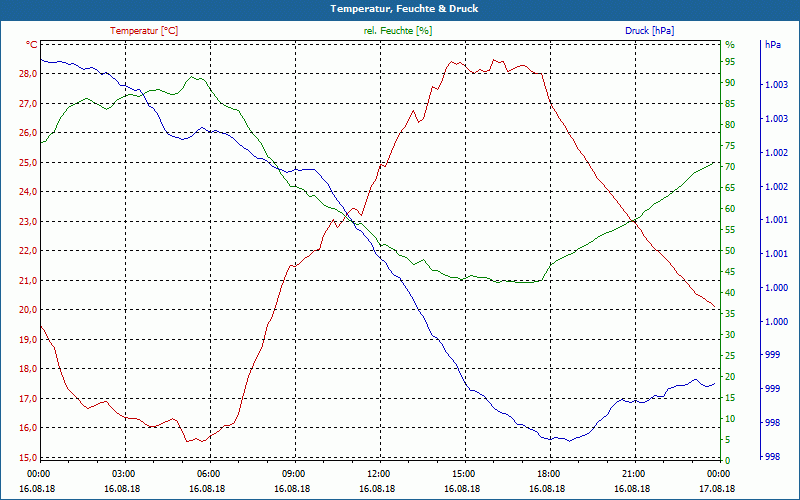Click the 26,0 temperature axis tick
Image resolution: width=800 pixels, height=500 pixels.
pyautogui.click(x=28, y=133)
